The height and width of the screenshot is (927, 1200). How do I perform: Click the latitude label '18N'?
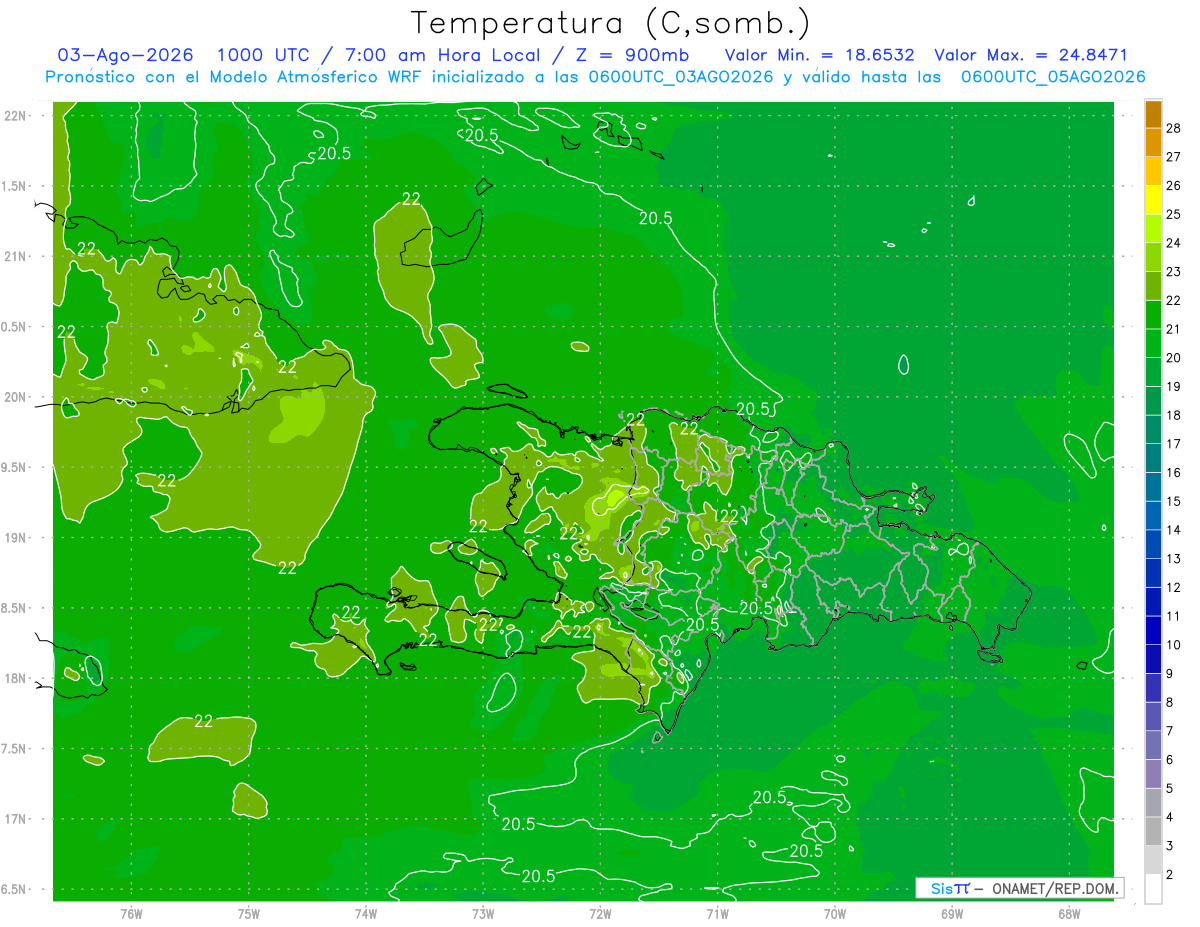(16, 679)
